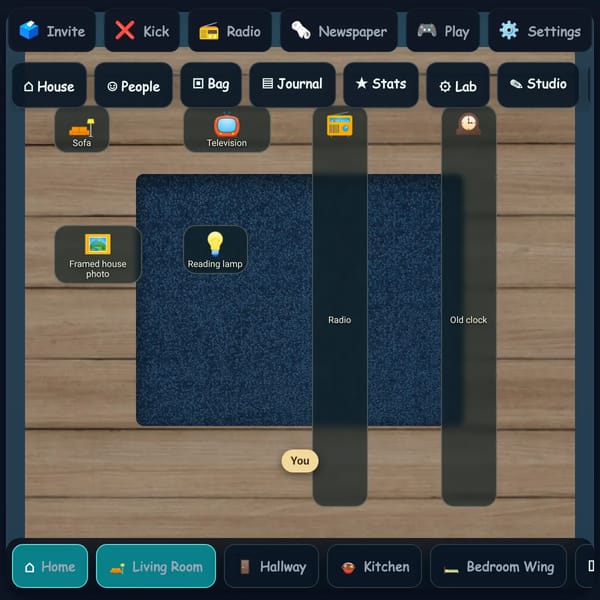Screen dimensions: 600x600
Task: Click the blue cube Invite icon
Action: (x=29, y=30)
